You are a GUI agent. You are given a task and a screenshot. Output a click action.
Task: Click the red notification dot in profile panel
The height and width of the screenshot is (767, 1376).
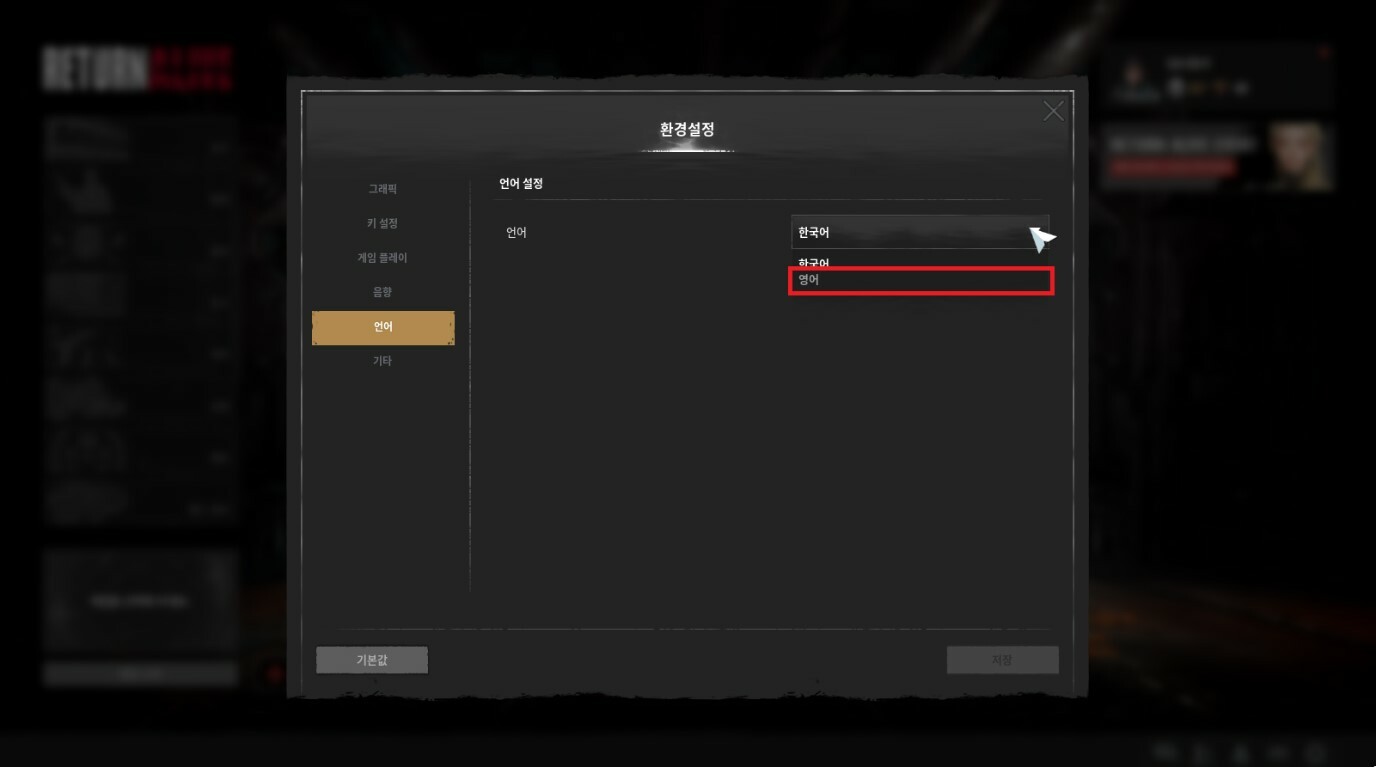pyautogui.click(x=1324, y=52)
